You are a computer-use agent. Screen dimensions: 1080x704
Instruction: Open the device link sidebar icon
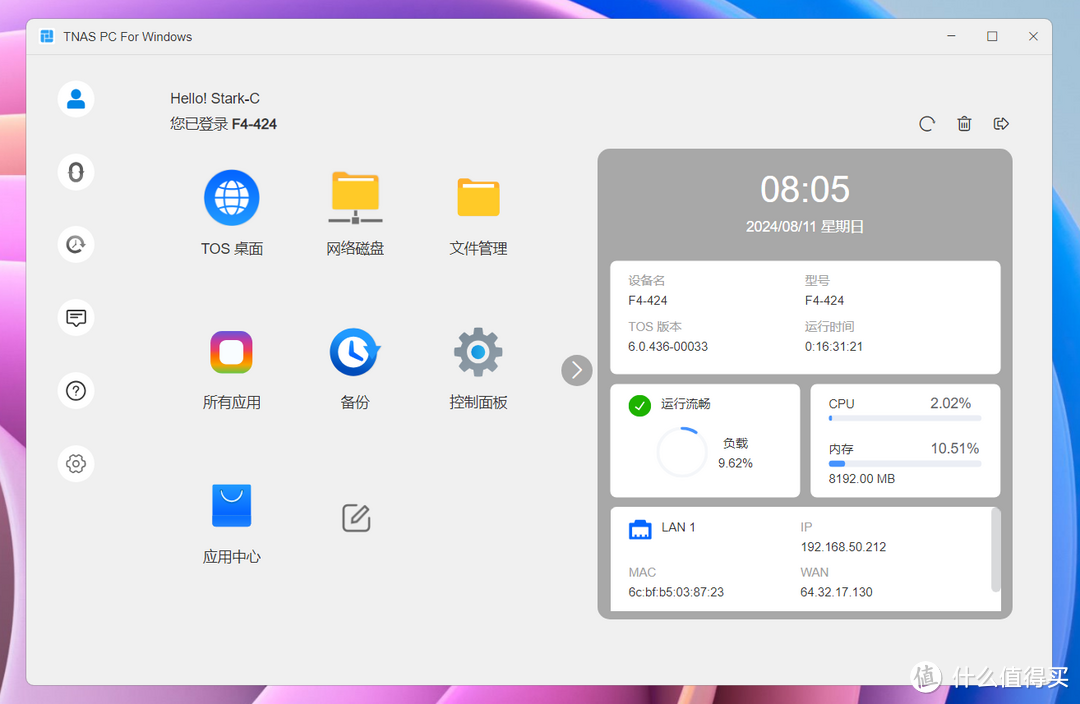tap(76, 172)
